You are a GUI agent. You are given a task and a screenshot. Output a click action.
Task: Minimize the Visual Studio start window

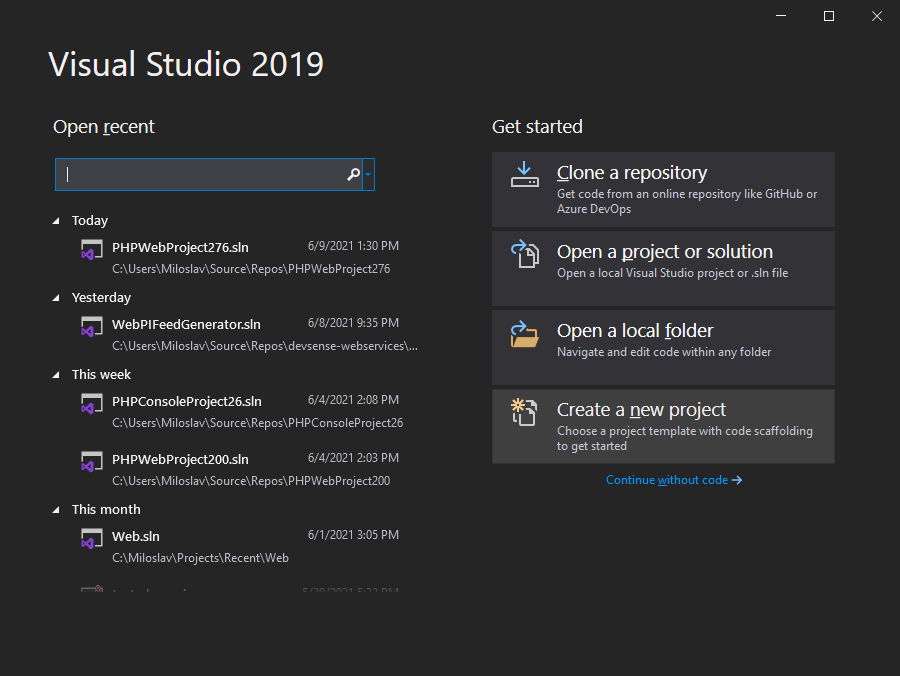(x=781, y=16)
